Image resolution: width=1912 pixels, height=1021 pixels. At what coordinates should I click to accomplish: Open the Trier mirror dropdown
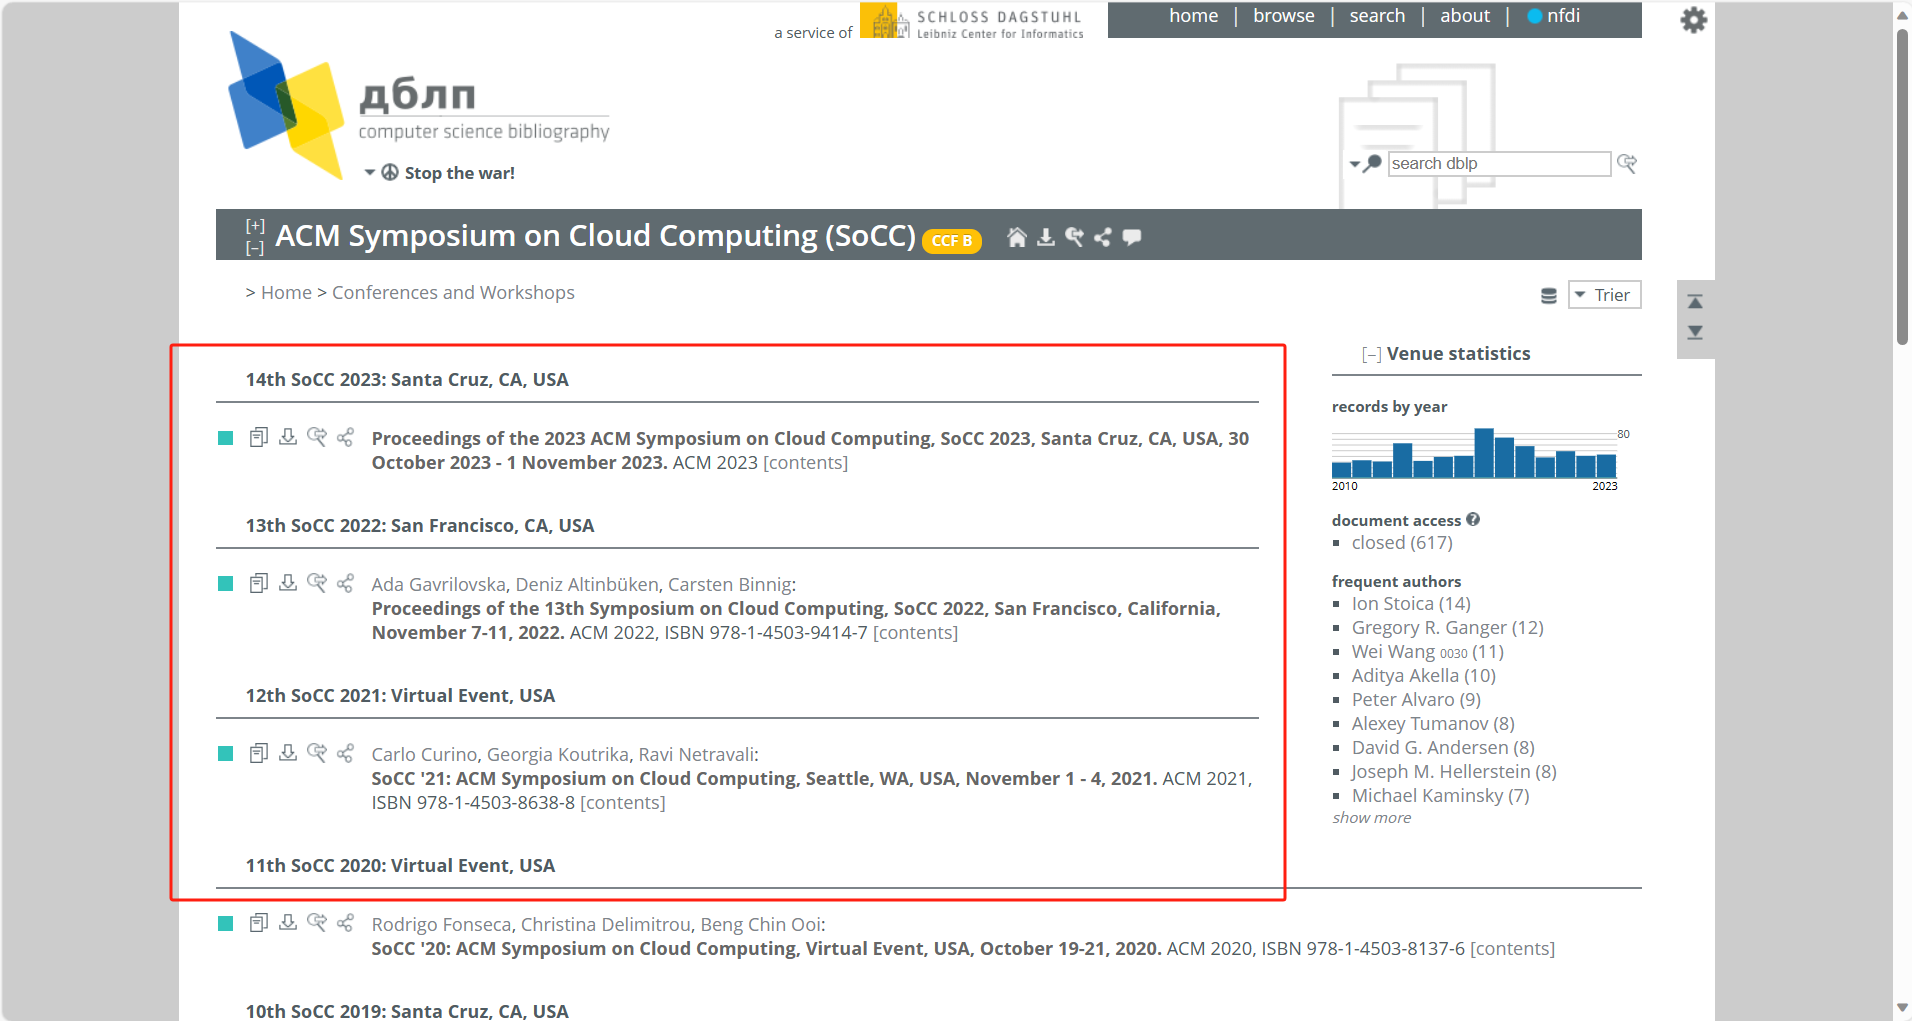(1604, 295)
